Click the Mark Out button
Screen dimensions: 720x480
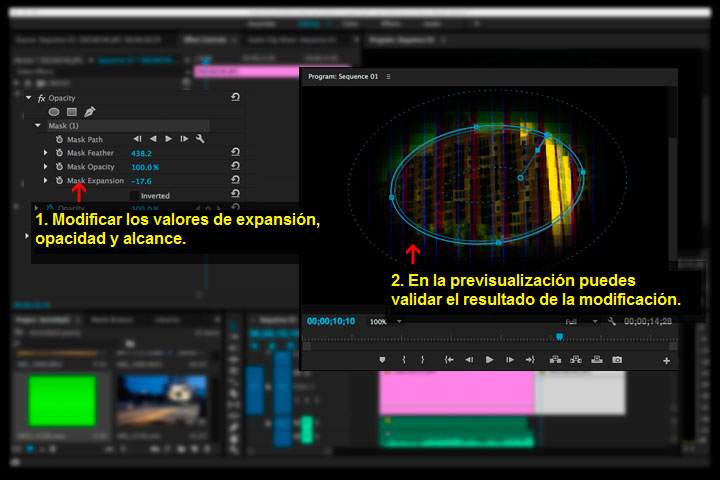(422, 360)
